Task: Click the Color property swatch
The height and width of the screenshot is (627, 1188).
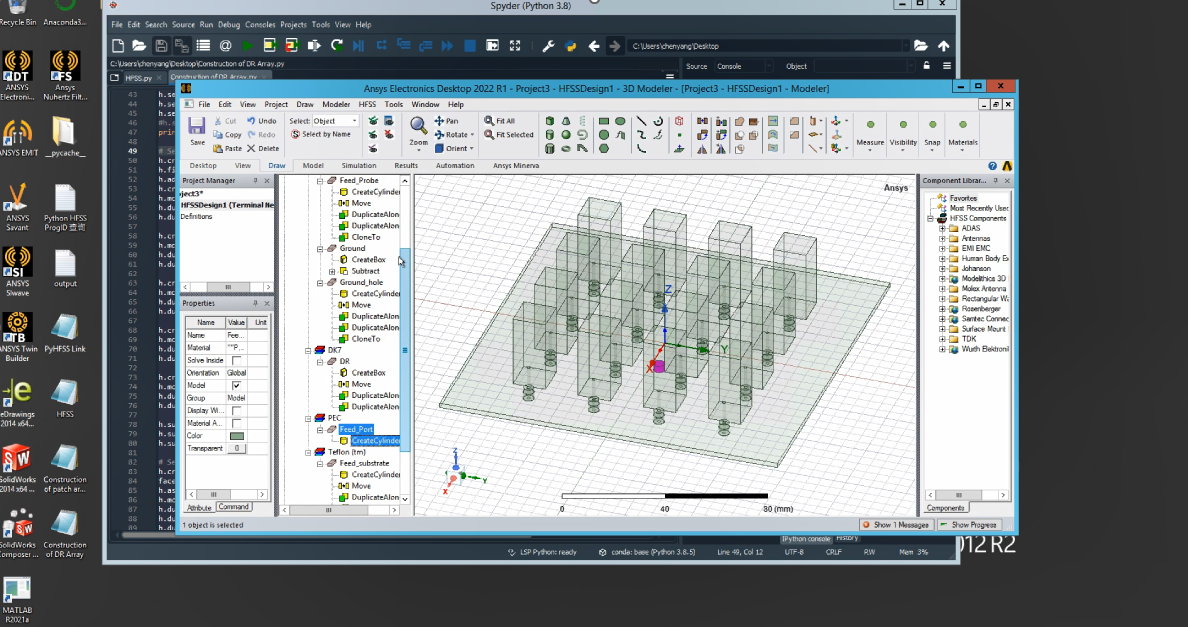Action: (x=237, y=436)
